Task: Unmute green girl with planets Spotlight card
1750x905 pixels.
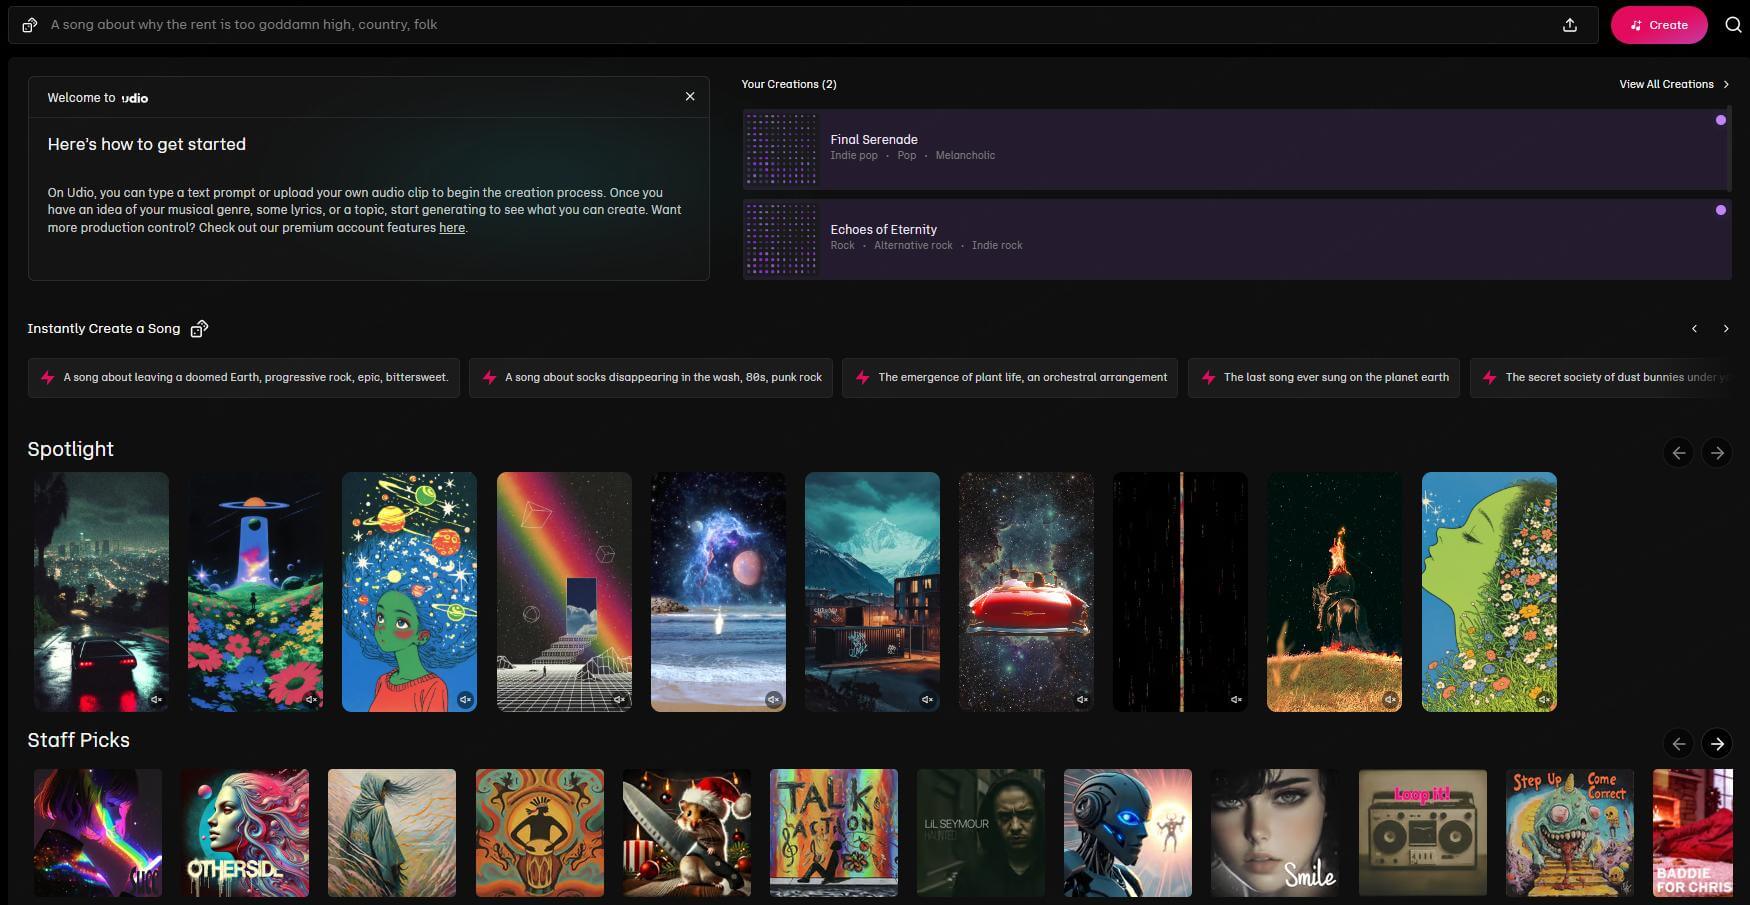Action: click(x=465, y=700)
